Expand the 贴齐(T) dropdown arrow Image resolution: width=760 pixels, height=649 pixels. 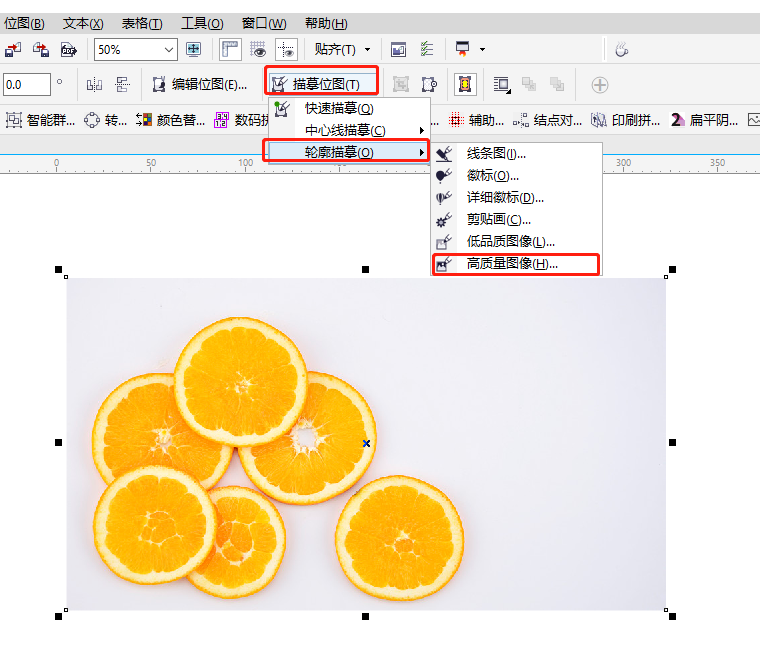tap(367, 49)
